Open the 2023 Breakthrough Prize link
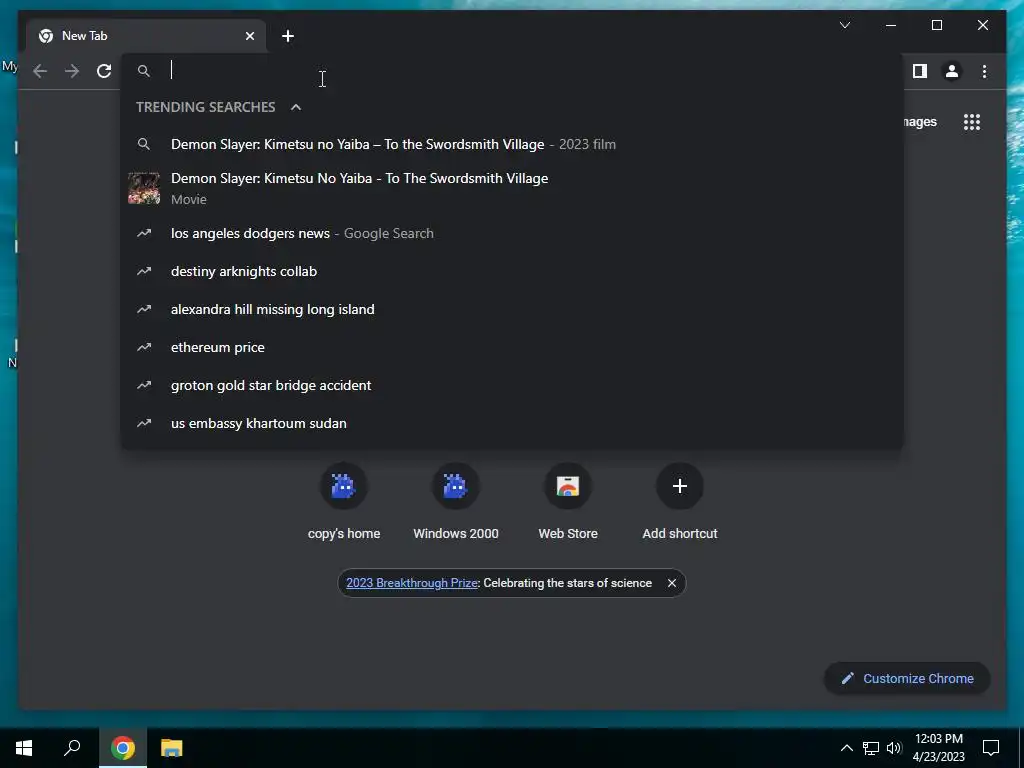Screen dimensions: 1024x768 tap(411, 583)
